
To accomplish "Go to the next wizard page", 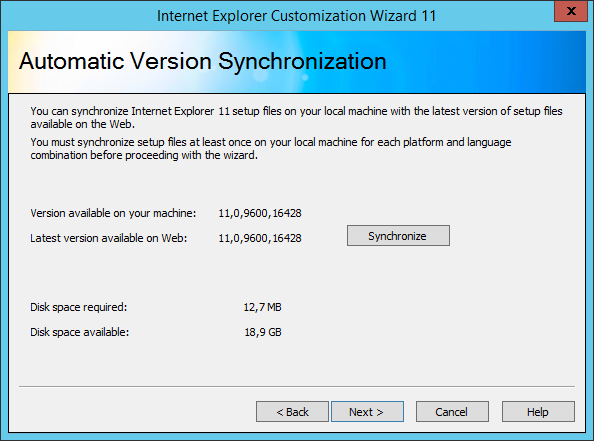I will click(367, 411).
